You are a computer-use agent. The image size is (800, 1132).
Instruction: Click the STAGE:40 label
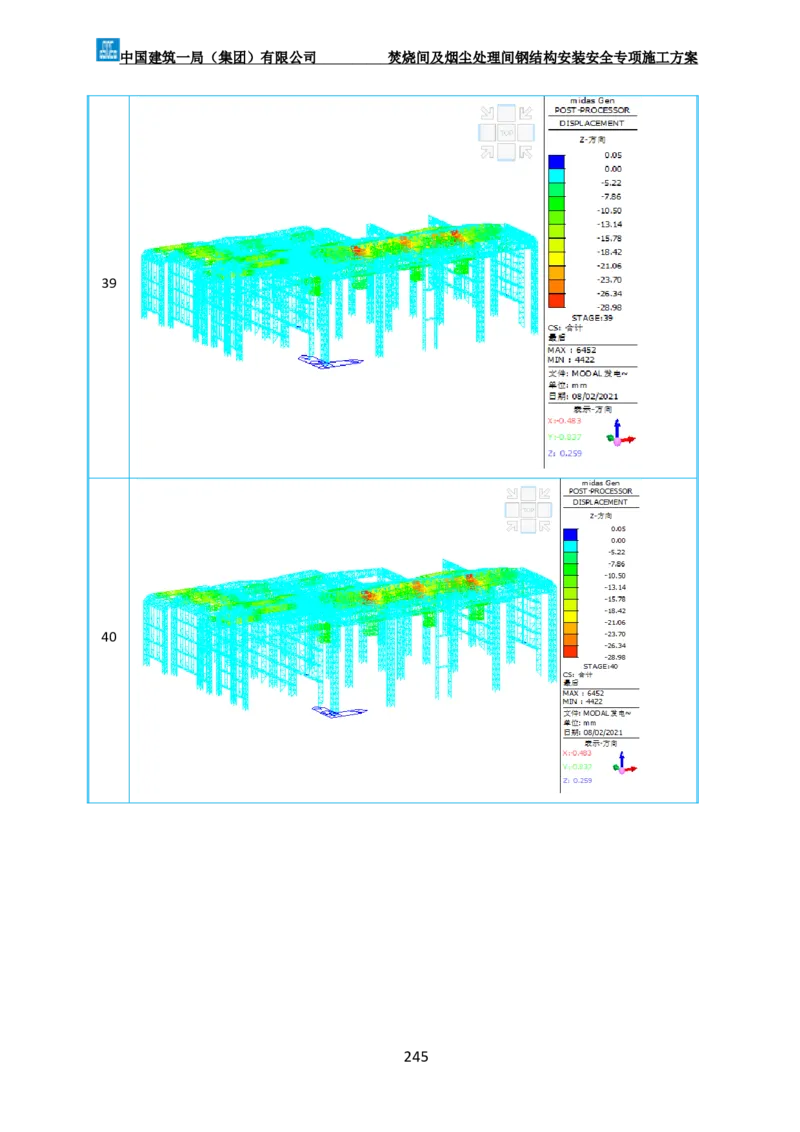tap(600, 665)
